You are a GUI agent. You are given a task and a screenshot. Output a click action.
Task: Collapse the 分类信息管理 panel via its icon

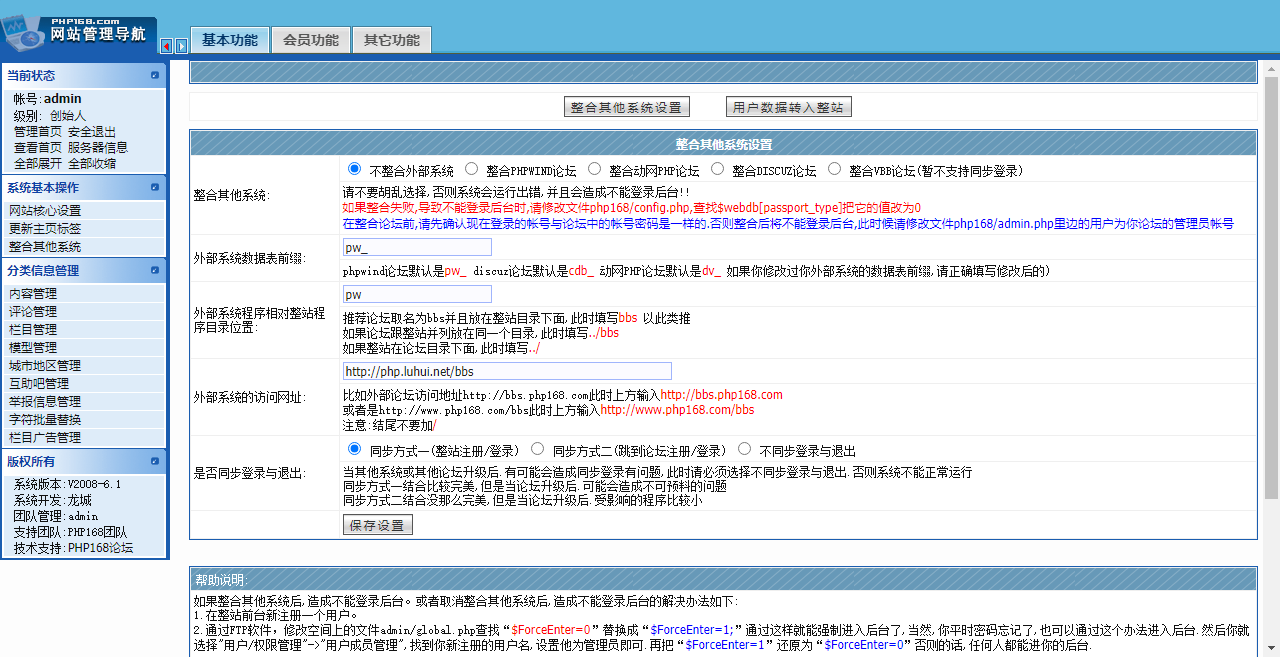click(155, 270)
